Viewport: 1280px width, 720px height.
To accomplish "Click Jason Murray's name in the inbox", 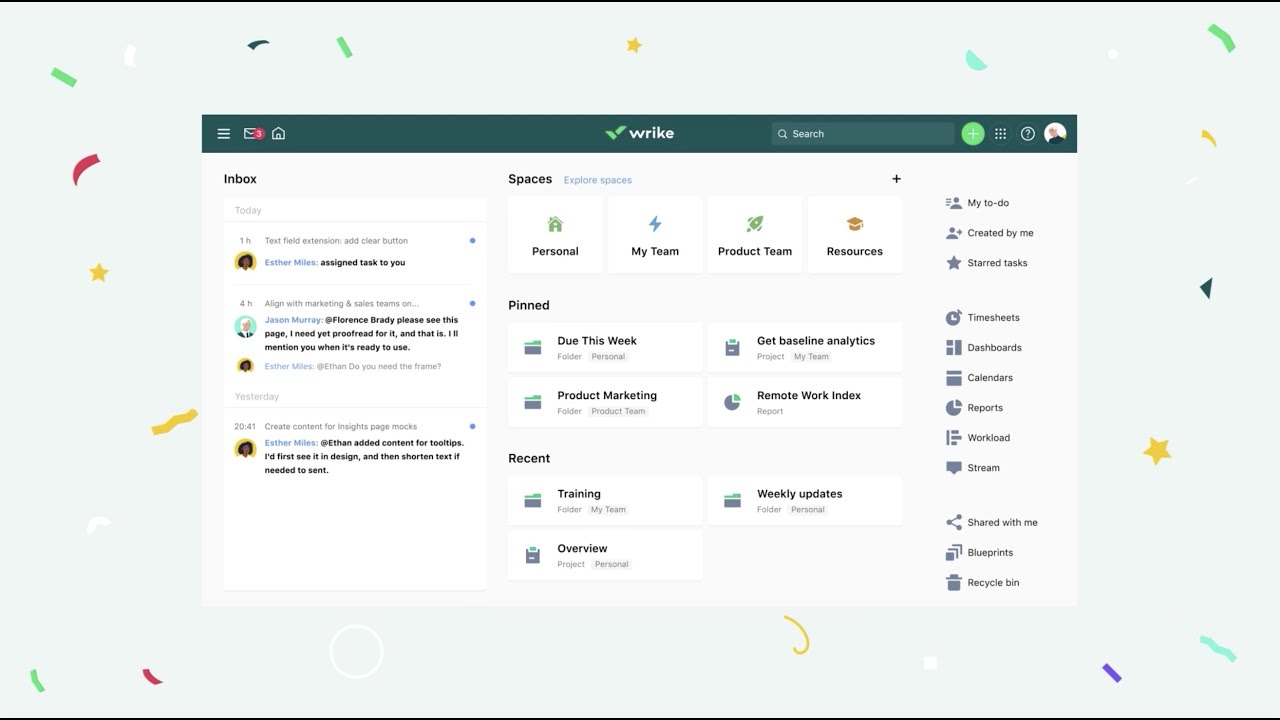I will point(293,320).
